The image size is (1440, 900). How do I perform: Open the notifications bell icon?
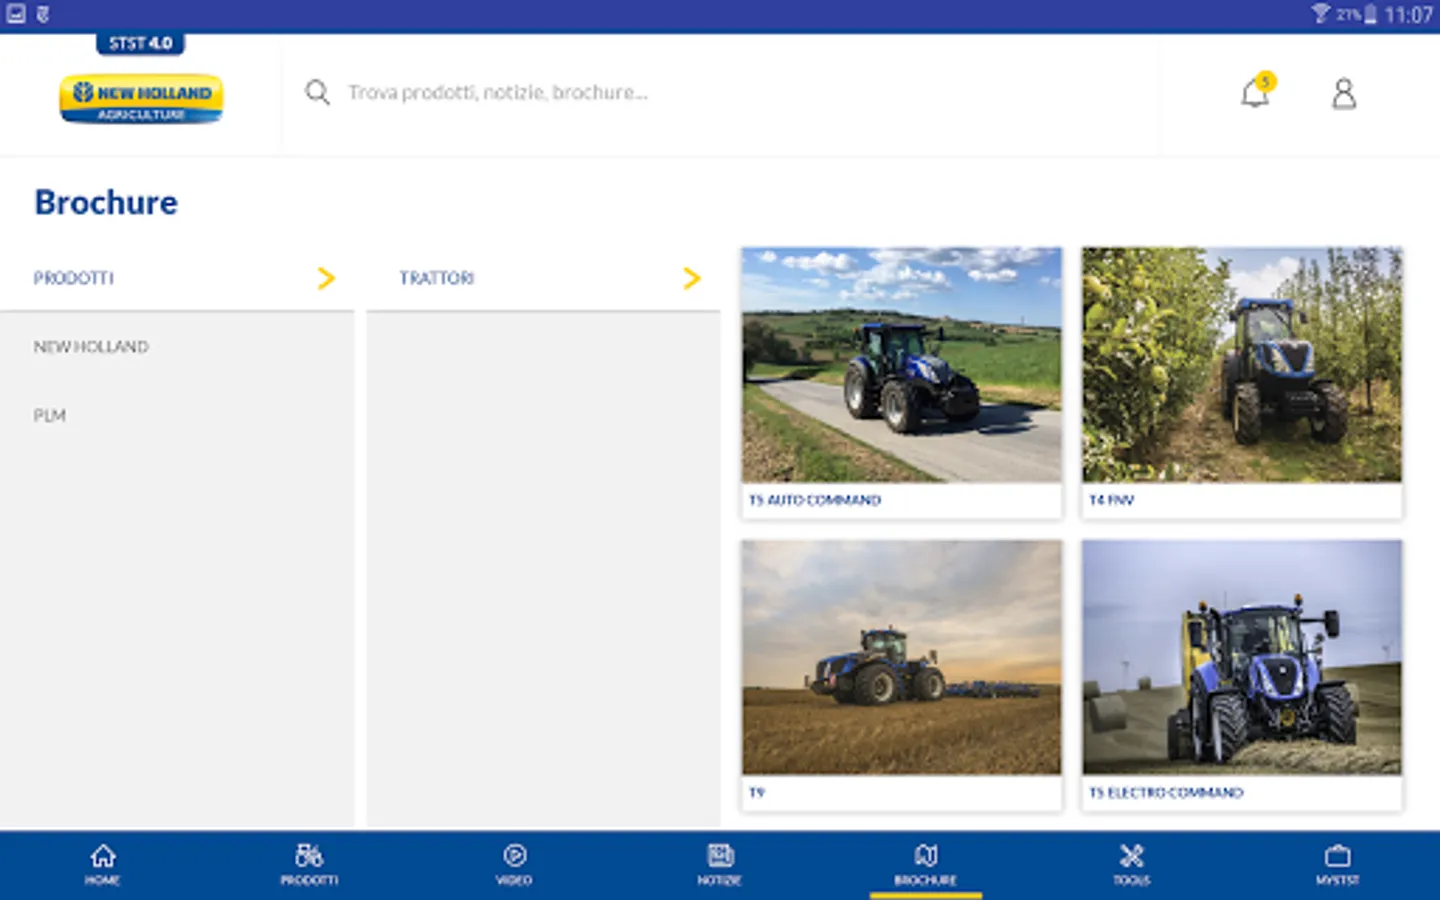tap(1254, 94)
